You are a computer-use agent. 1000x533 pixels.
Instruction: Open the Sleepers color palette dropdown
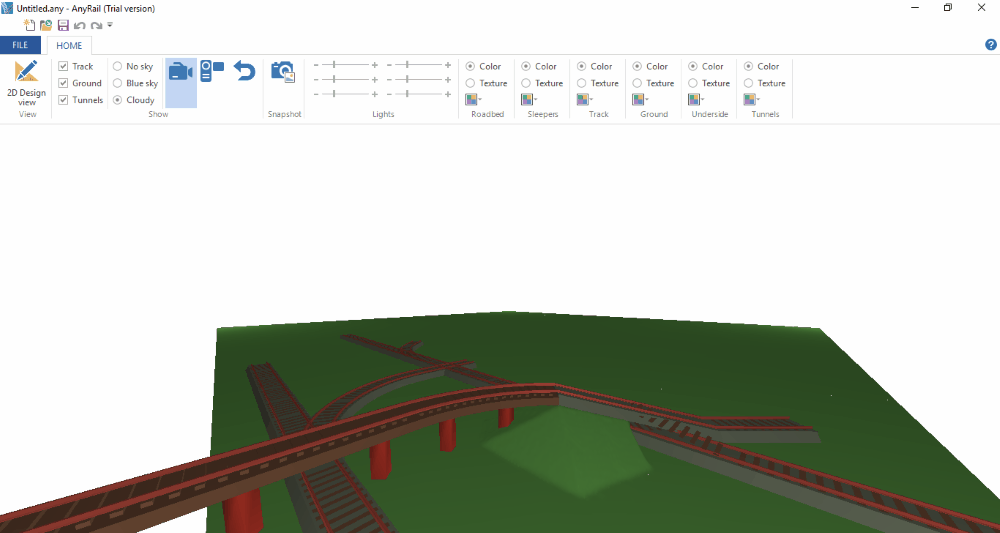pyautogui.click(x=529, y=99)
